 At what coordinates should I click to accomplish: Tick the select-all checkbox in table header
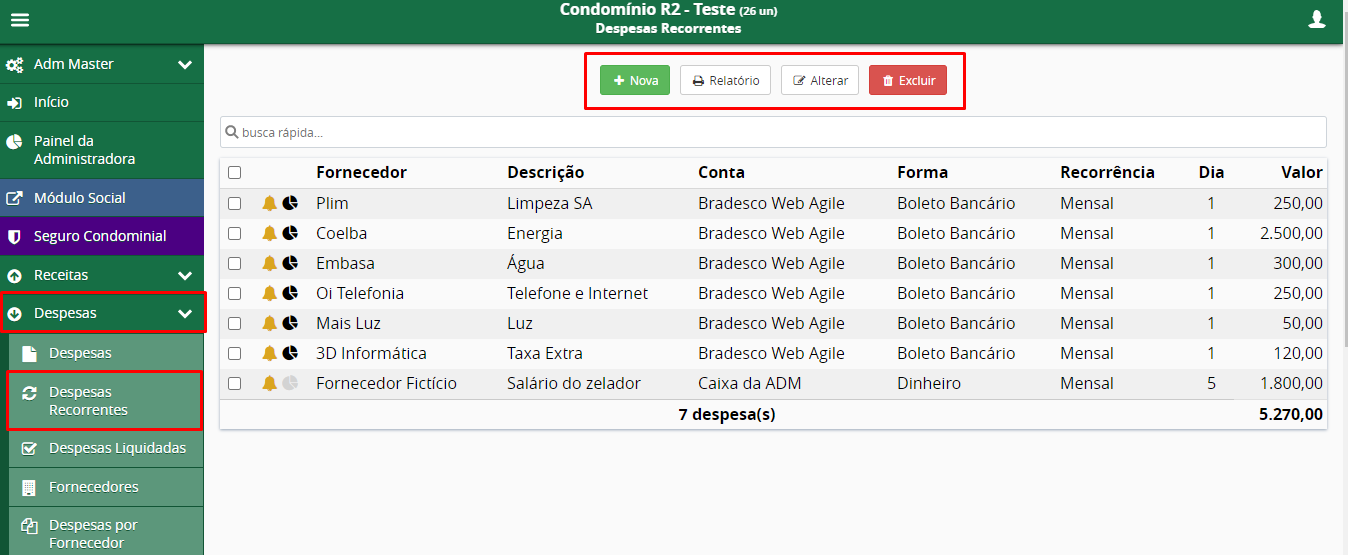pyautogui.click(x=234, y=173)
